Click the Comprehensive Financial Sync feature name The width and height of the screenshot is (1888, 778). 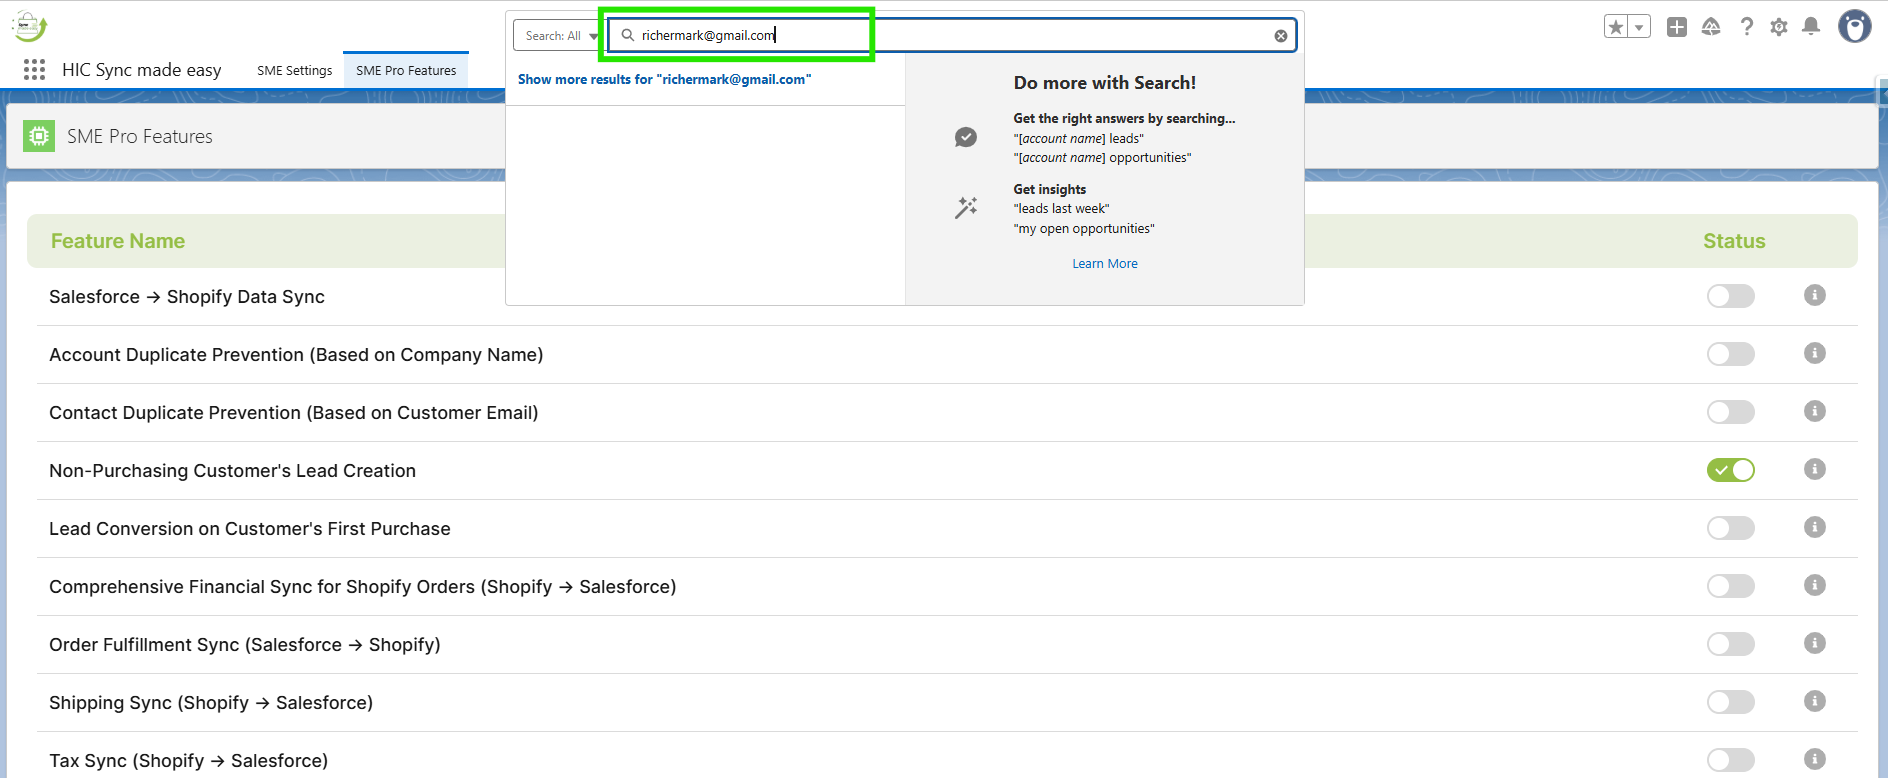click(363, 587)
